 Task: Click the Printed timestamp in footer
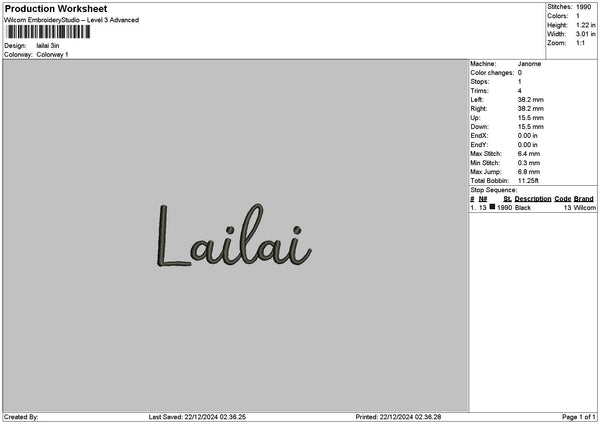pos(398,417)
